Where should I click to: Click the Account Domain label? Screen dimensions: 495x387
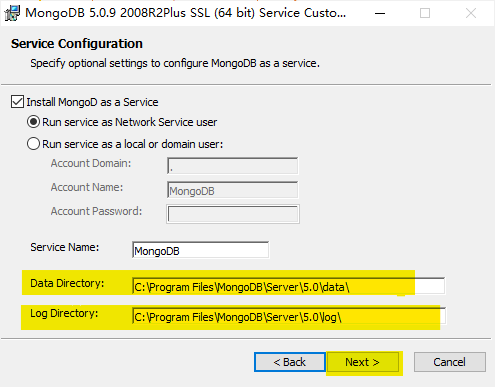click(91, 163)
